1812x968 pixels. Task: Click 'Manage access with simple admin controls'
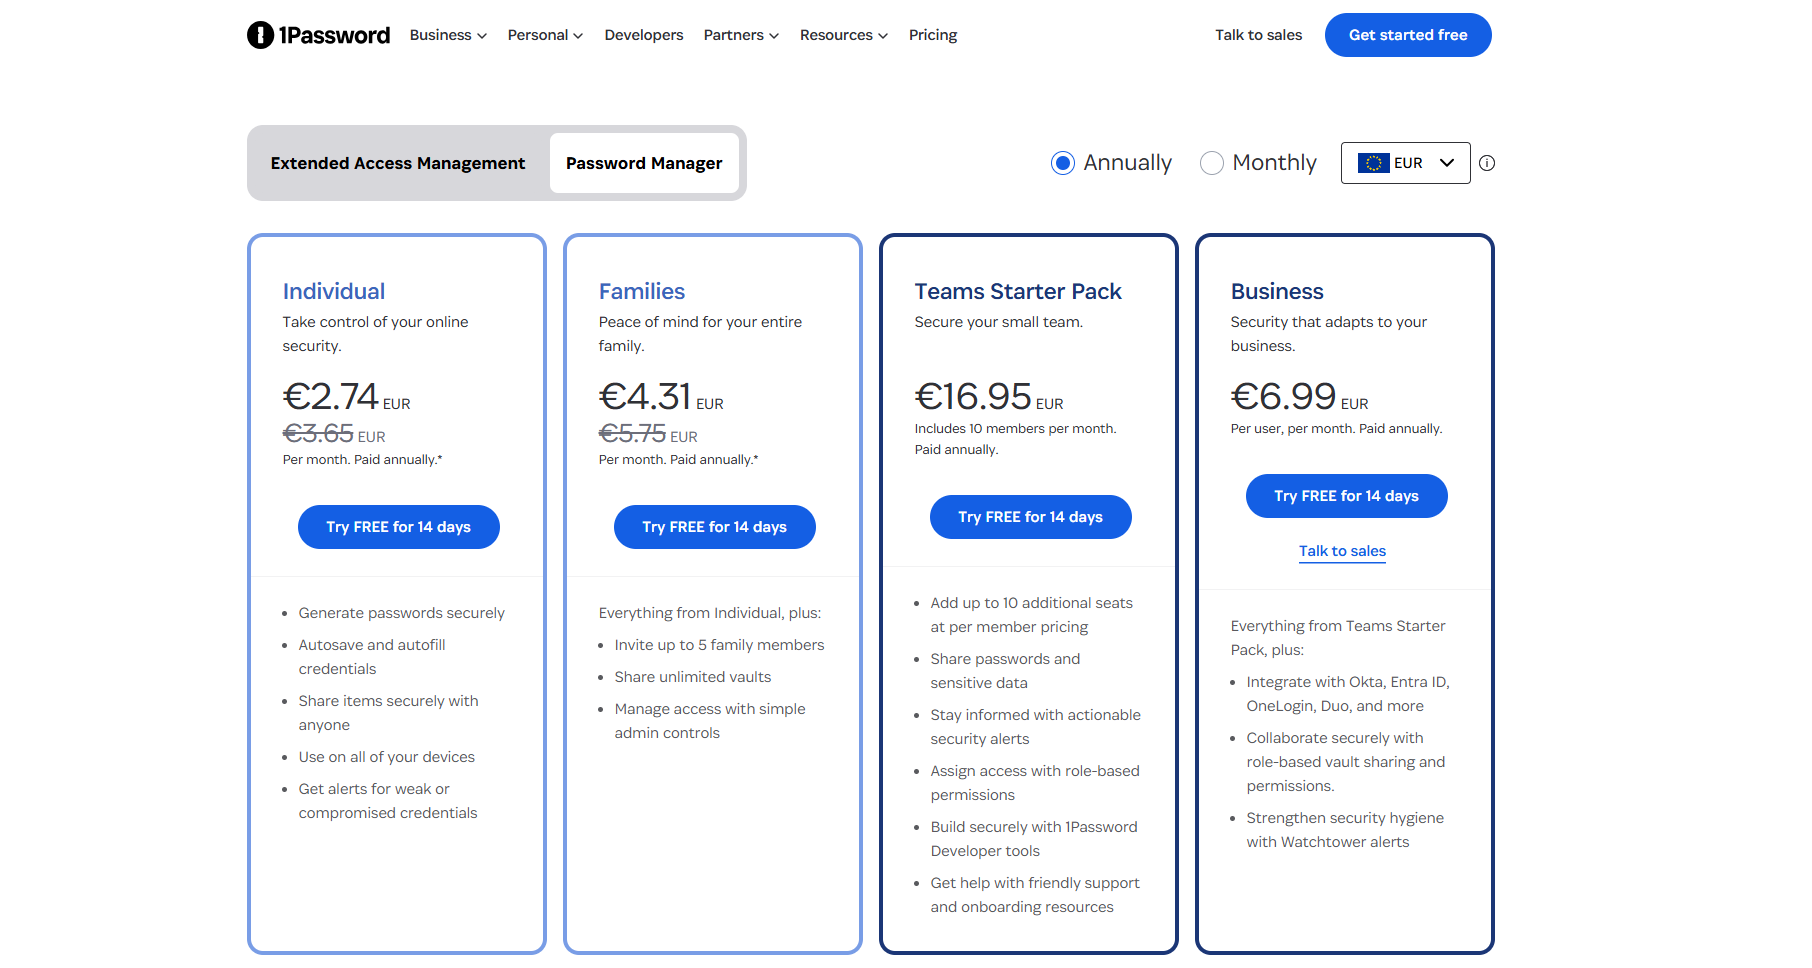click(x=710, y=721)
